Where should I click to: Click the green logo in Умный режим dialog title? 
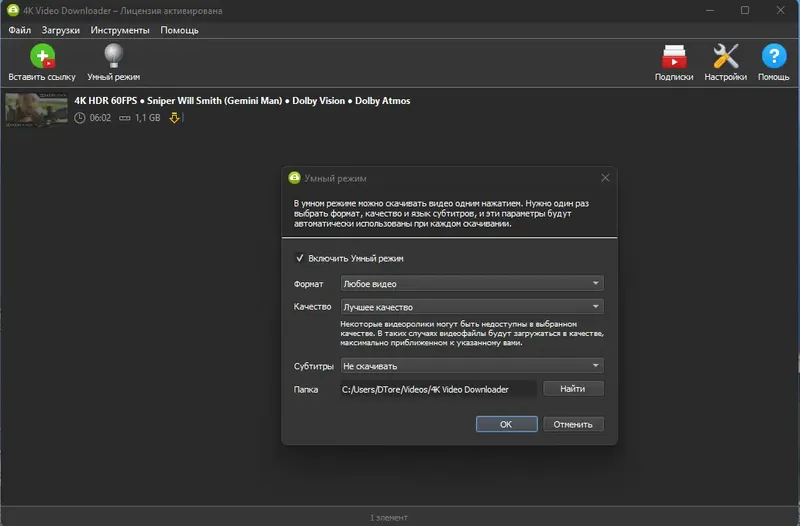click(x=294, y=178)
